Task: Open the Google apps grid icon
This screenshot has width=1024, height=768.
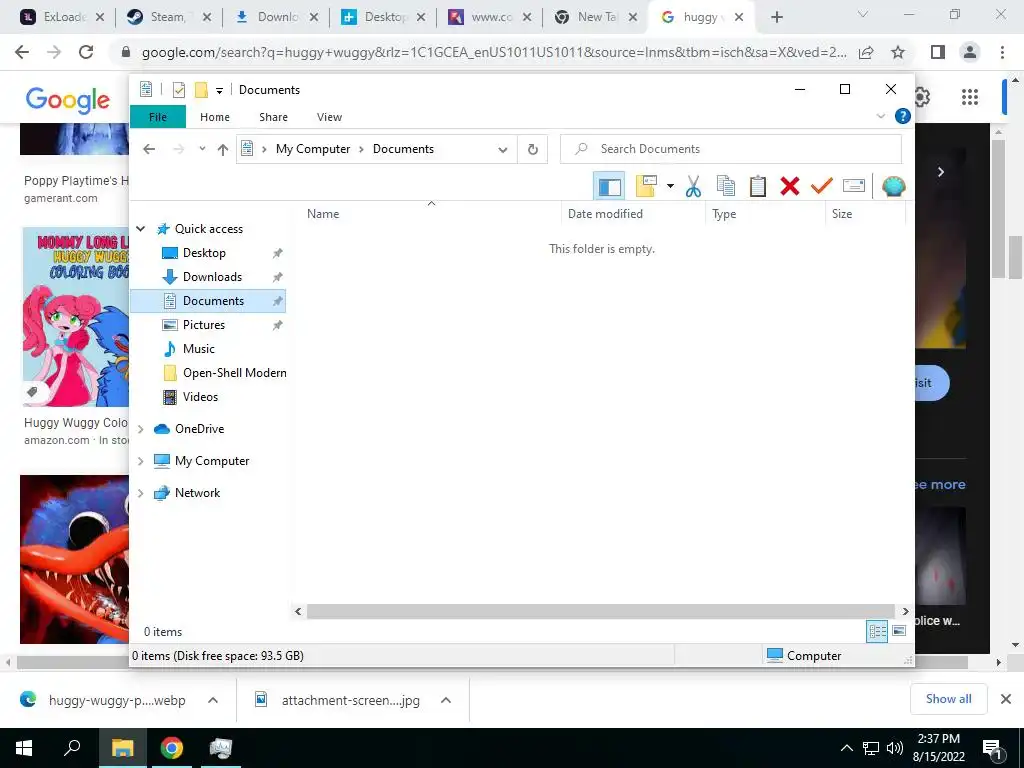Action: 970,97
